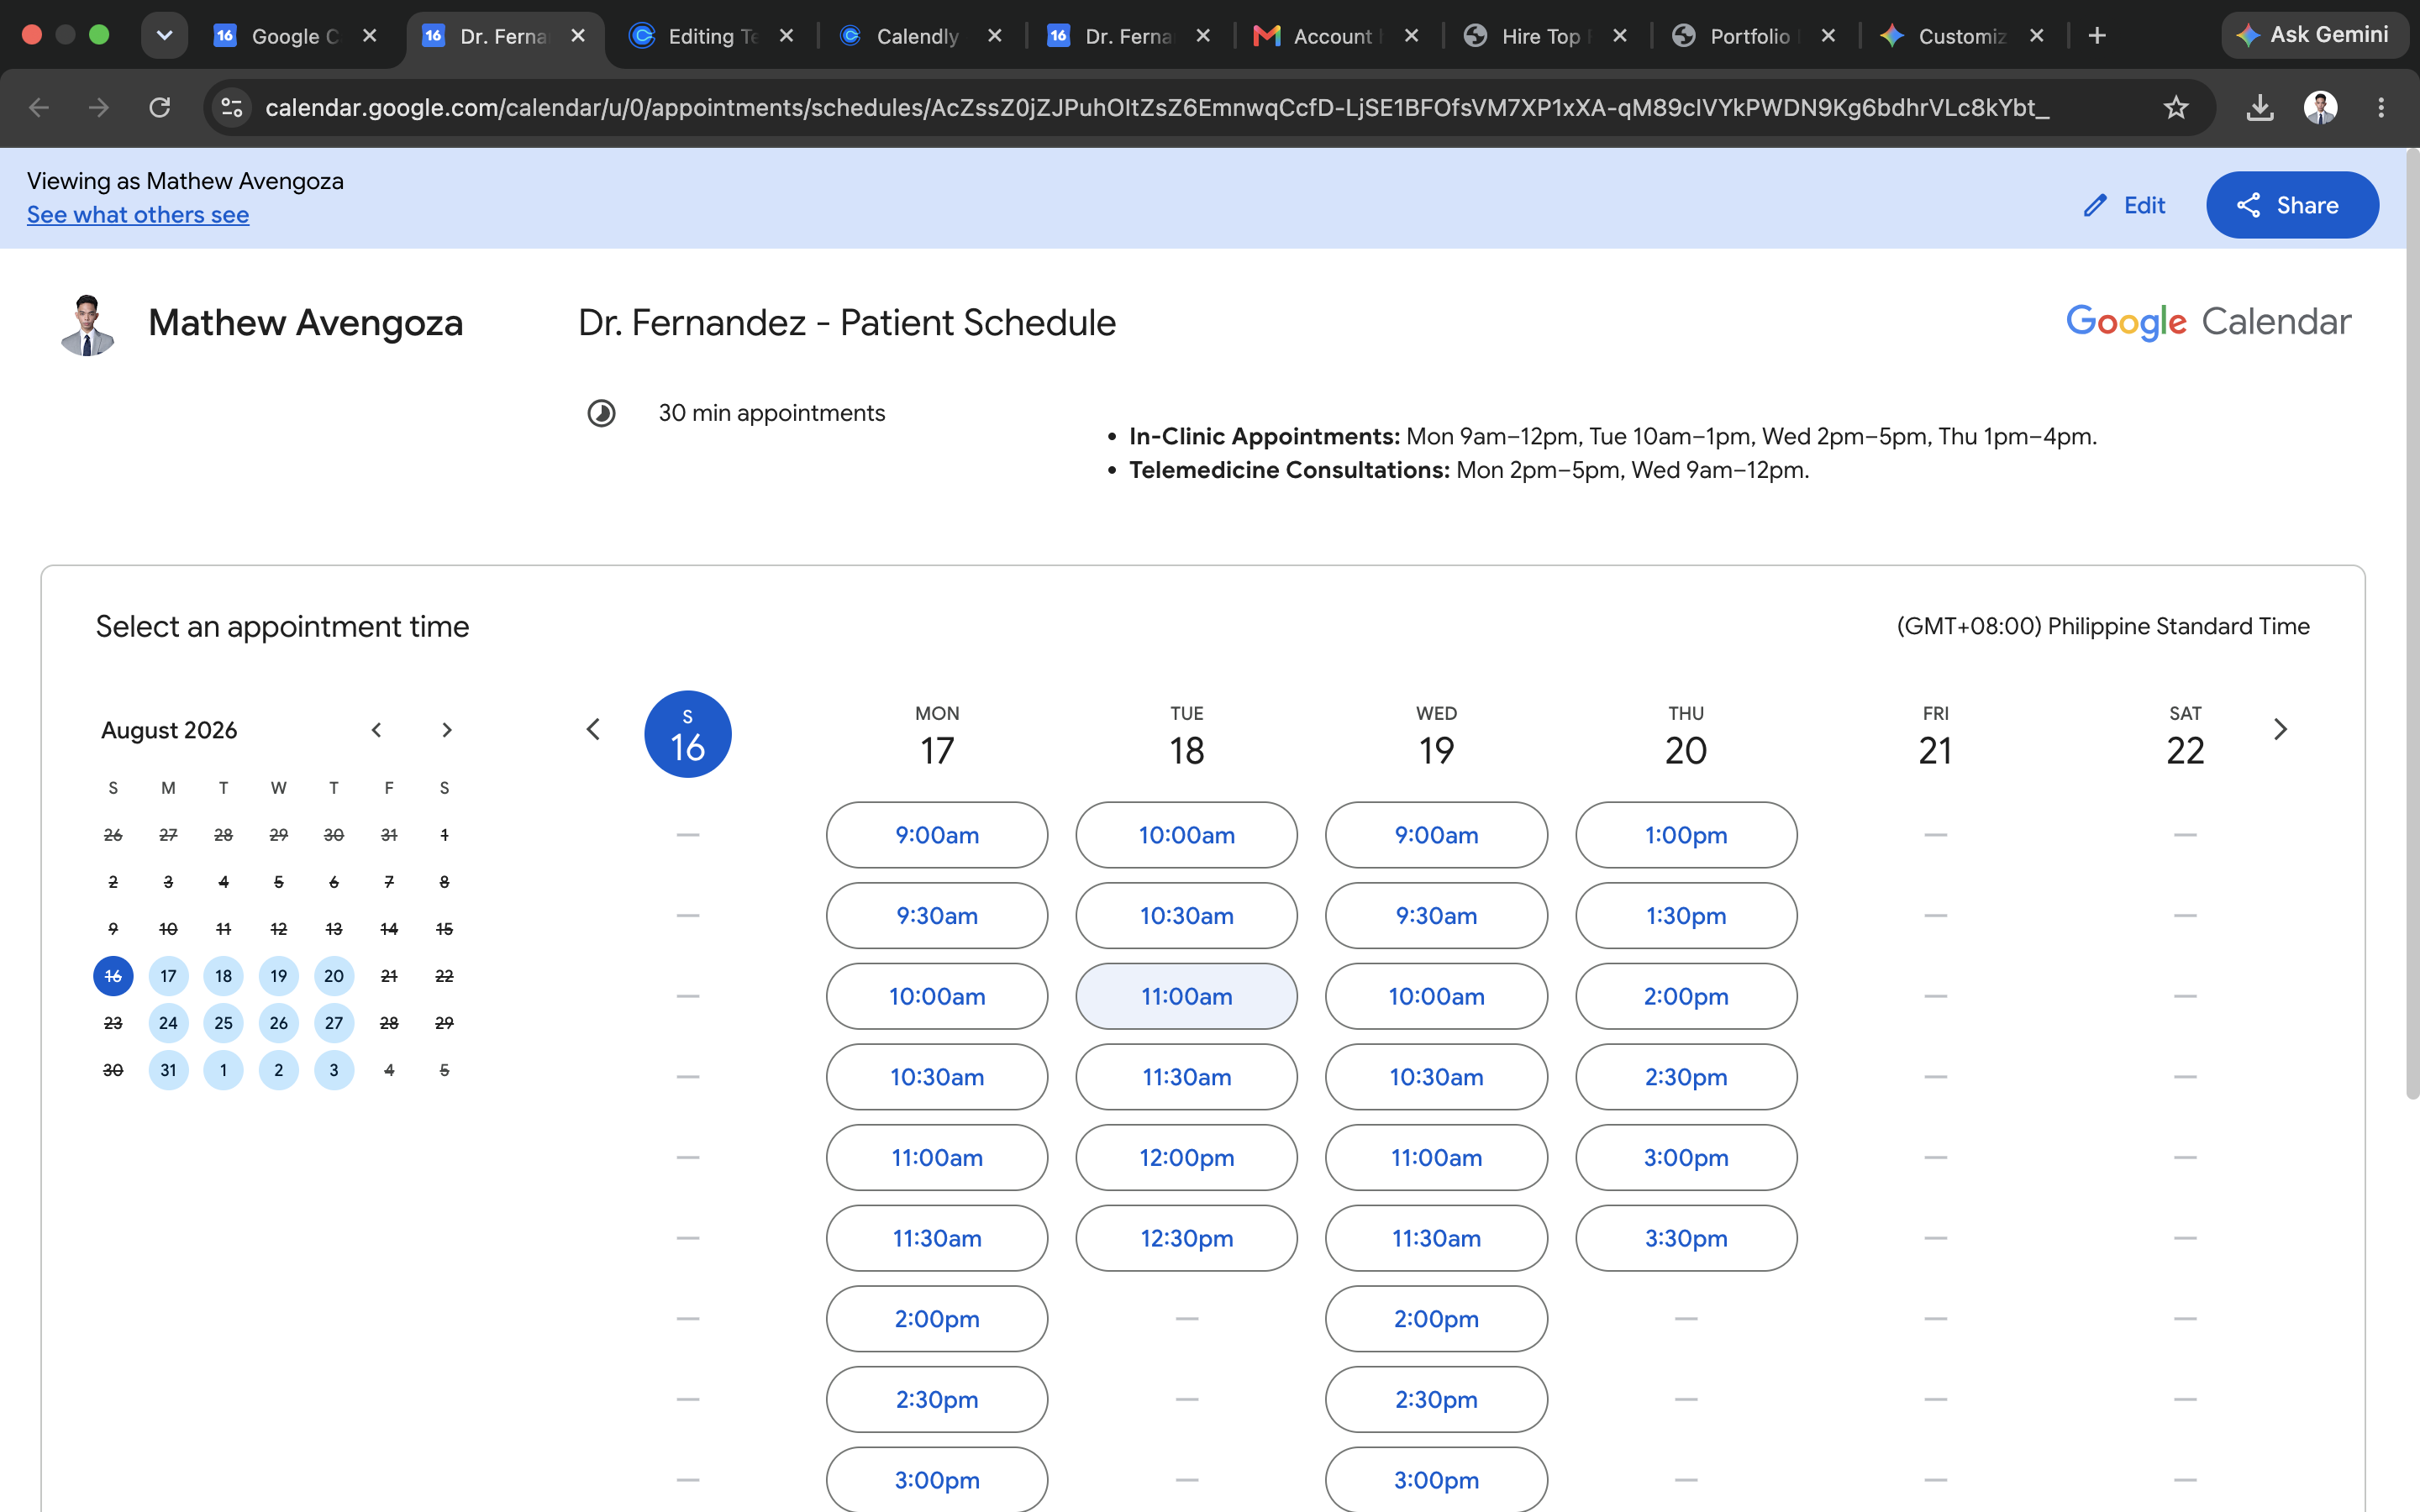
Task: Select Thursday 1:00pm appointment slot
Action: click(x=1686, y=835)
